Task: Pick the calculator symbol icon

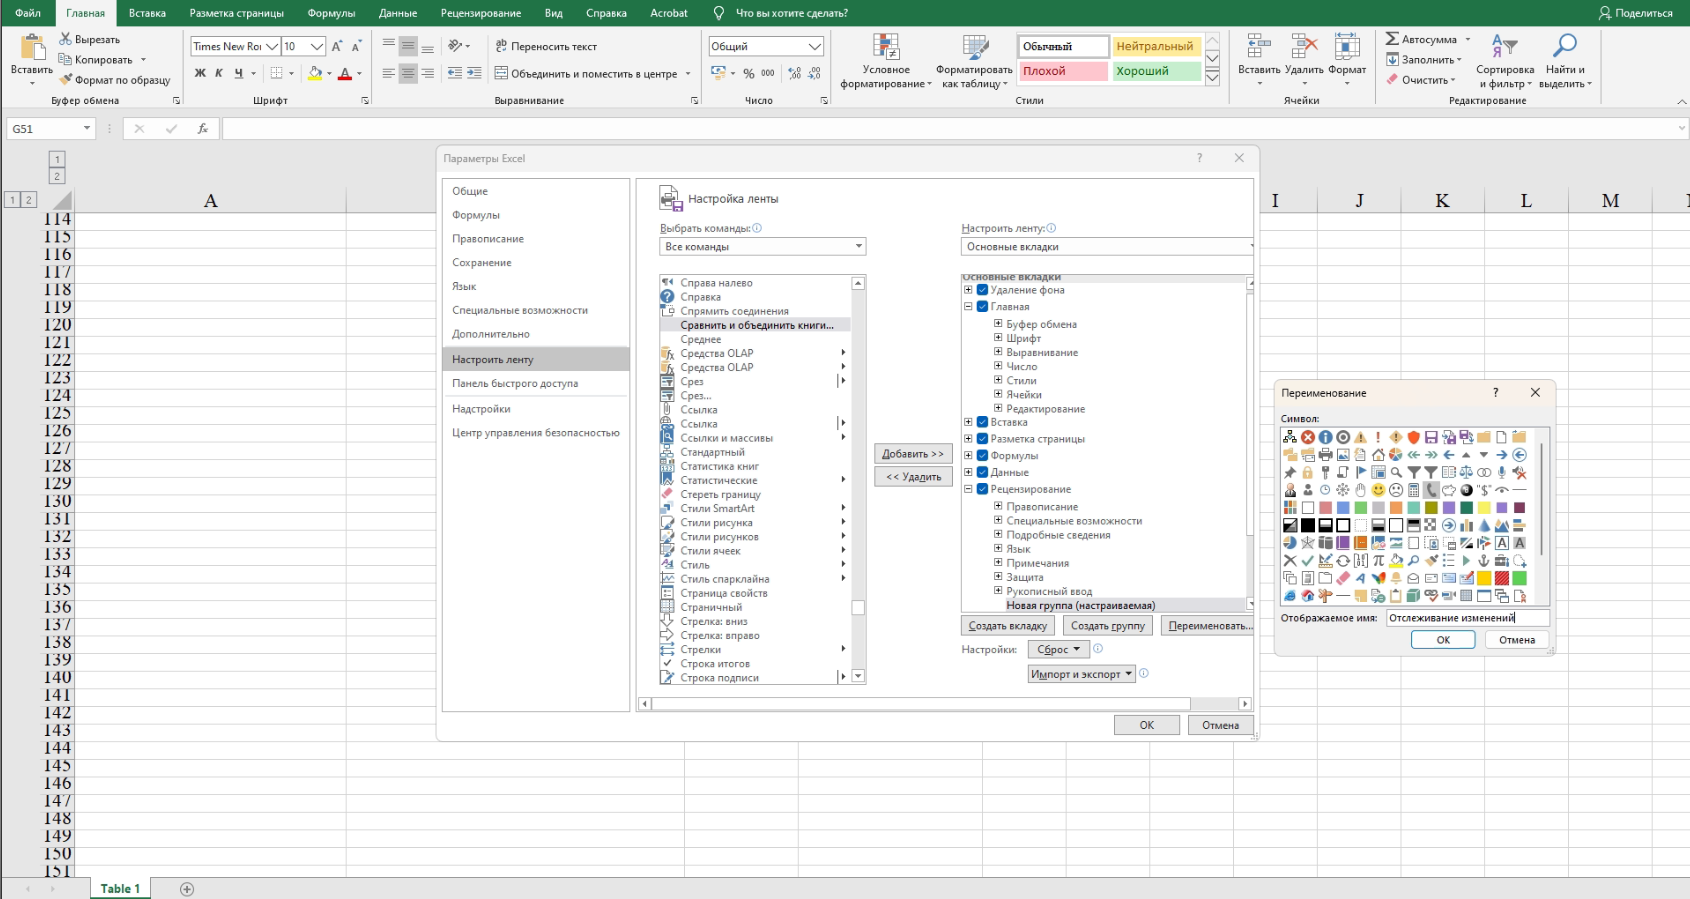Action: [1413, 490]
